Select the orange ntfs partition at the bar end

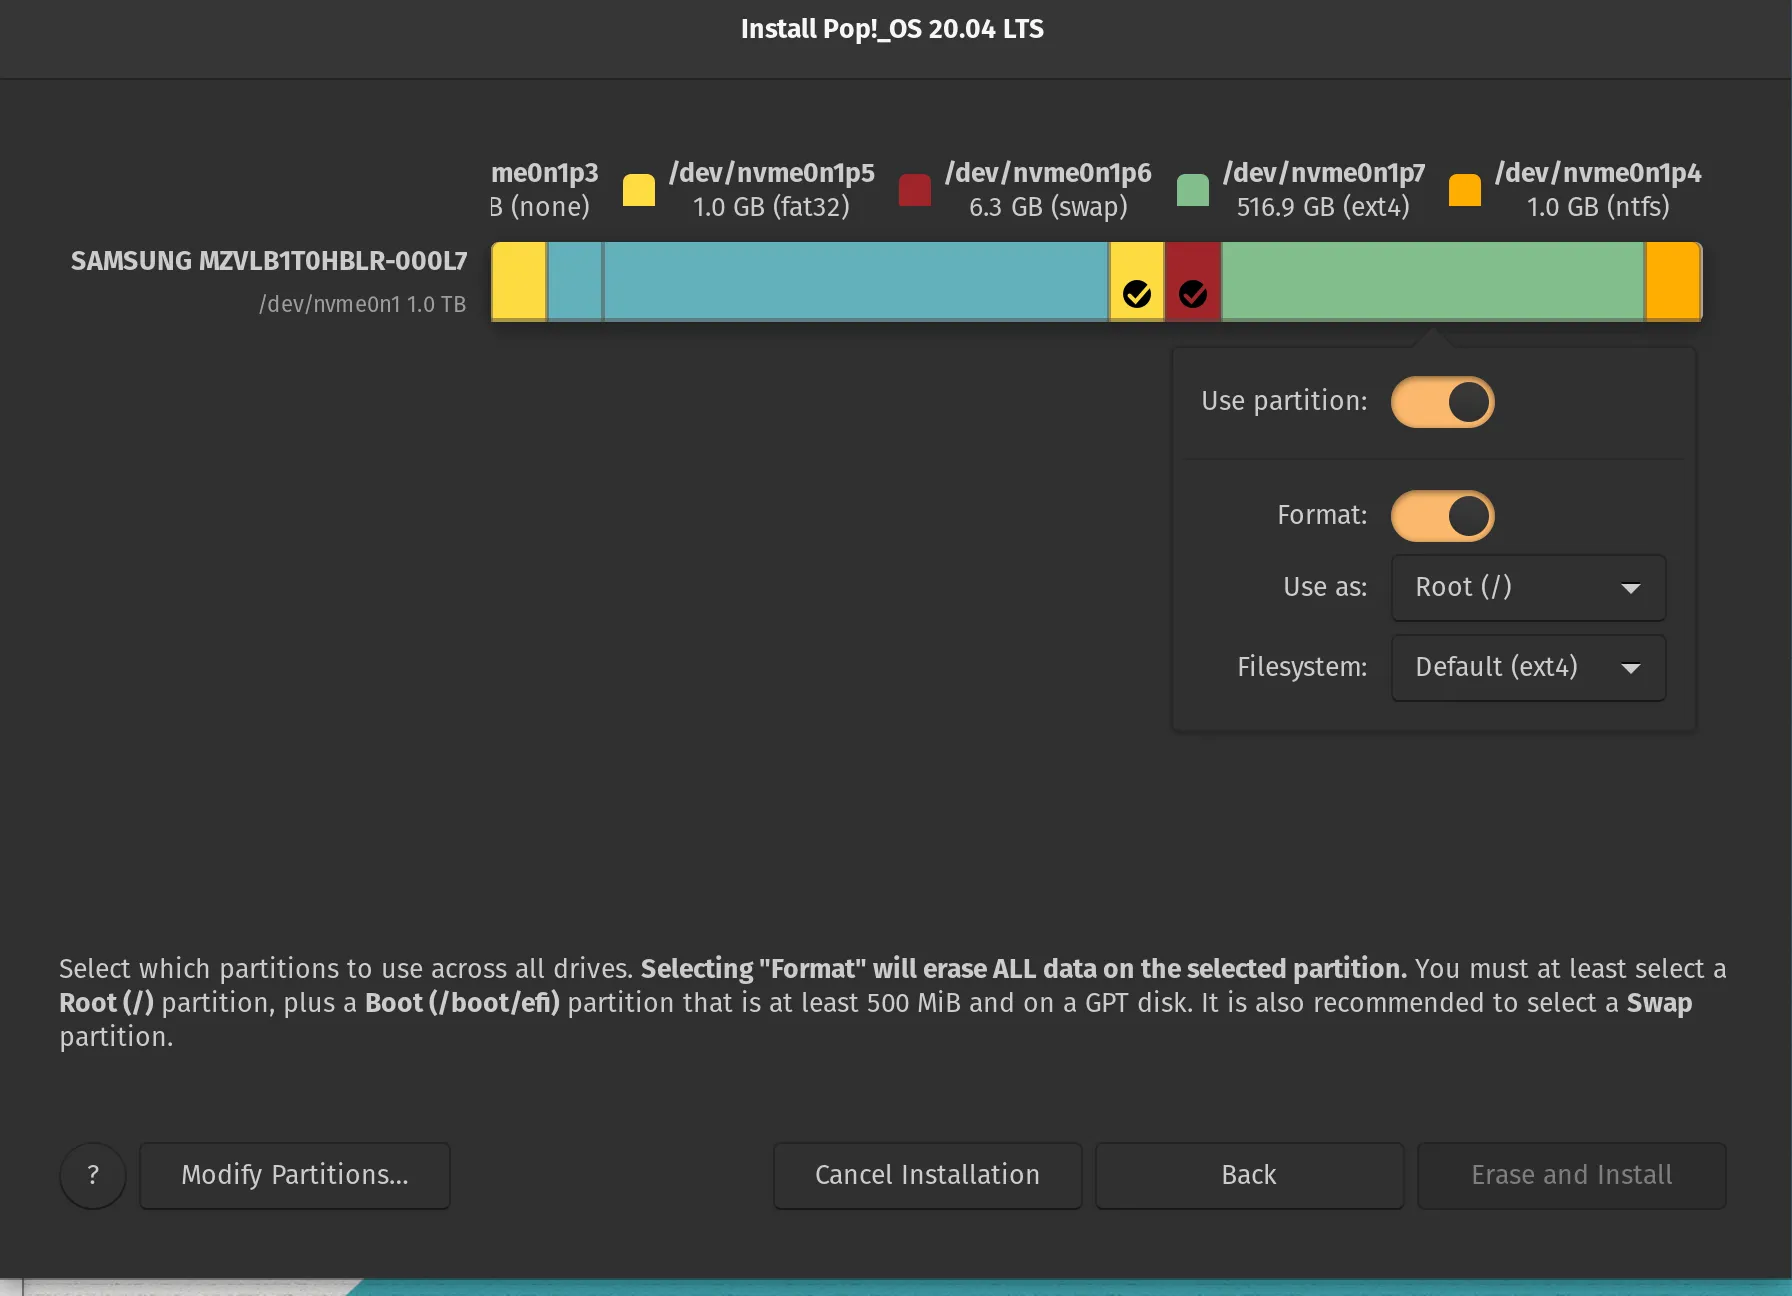pyautogui.click(x=1674, y=281)
